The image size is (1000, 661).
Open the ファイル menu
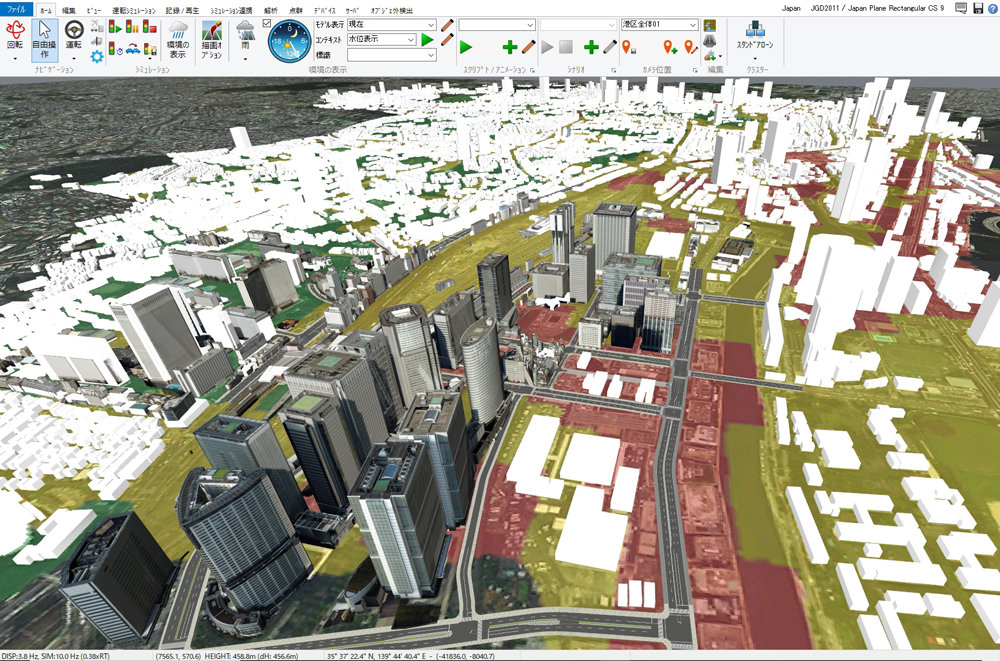(18, 8)
